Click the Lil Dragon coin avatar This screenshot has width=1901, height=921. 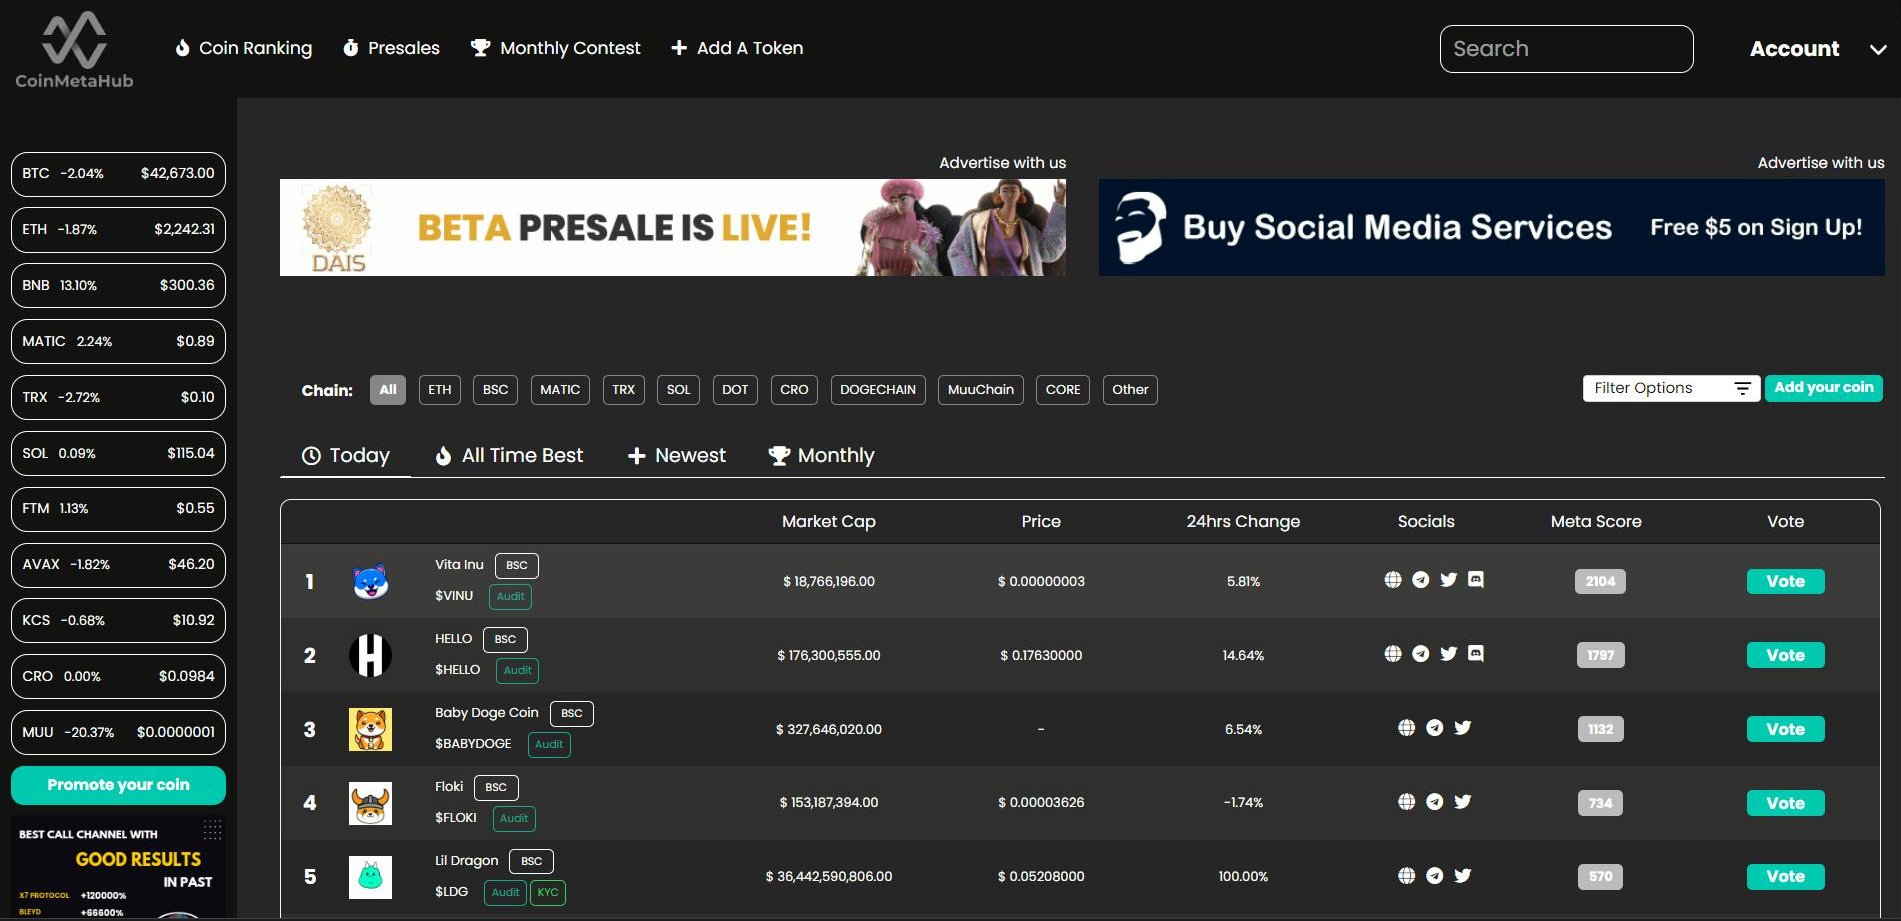(370, 877)
